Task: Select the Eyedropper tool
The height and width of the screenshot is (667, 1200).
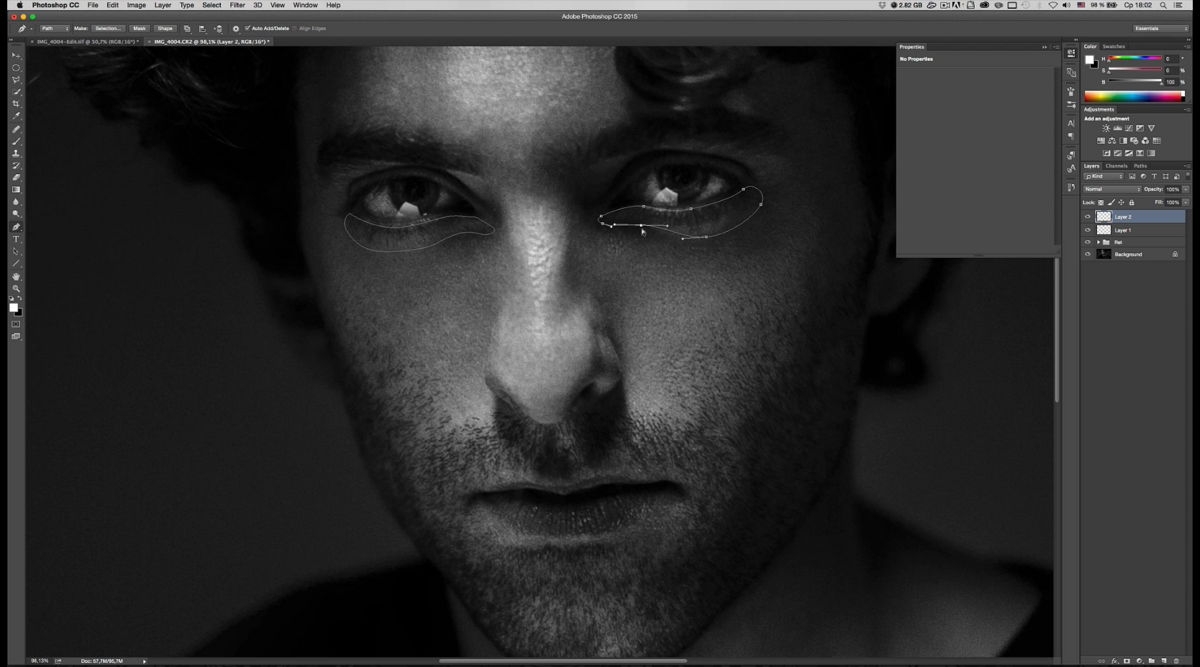Action: point(16,116)
